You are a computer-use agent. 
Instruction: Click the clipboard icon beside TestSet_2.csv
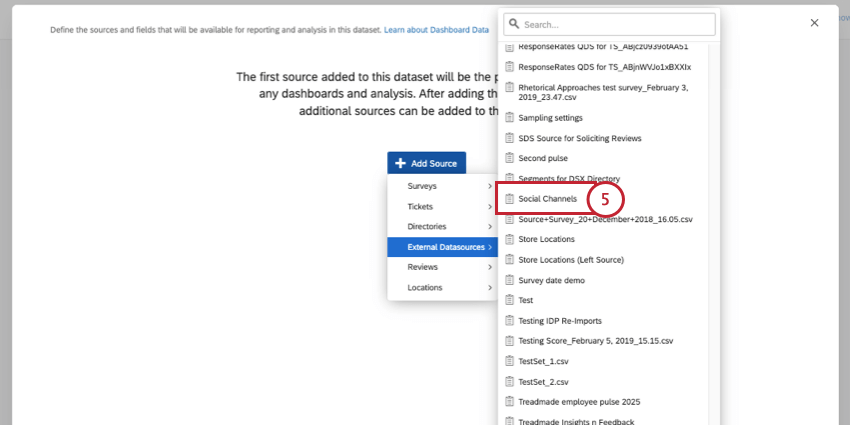click(509, 382)
